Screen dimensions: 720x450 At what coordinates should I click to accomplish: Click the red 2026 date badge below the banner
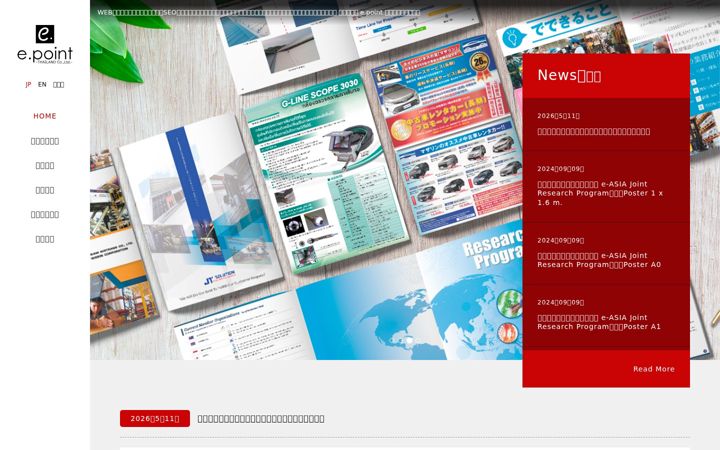155,418
